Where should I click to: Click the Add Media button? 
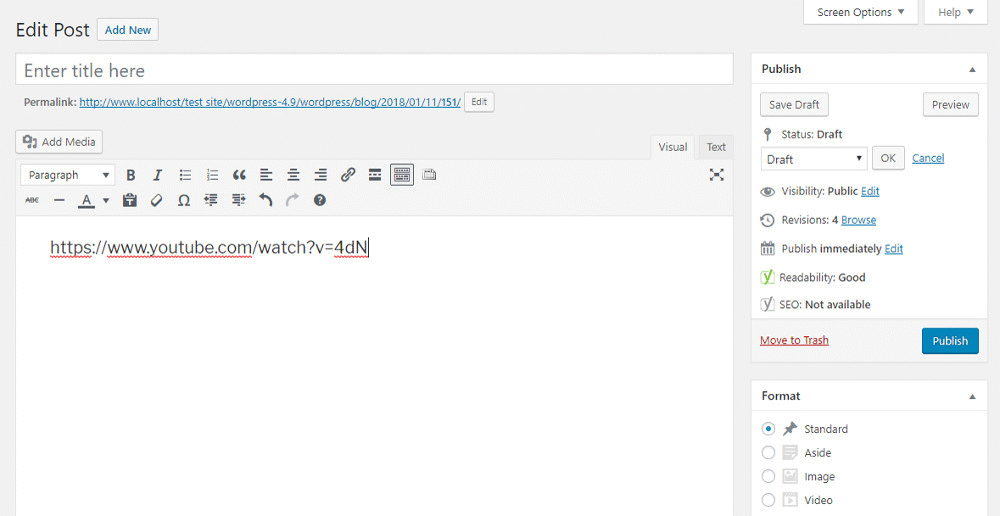click(x=59, y=142)
